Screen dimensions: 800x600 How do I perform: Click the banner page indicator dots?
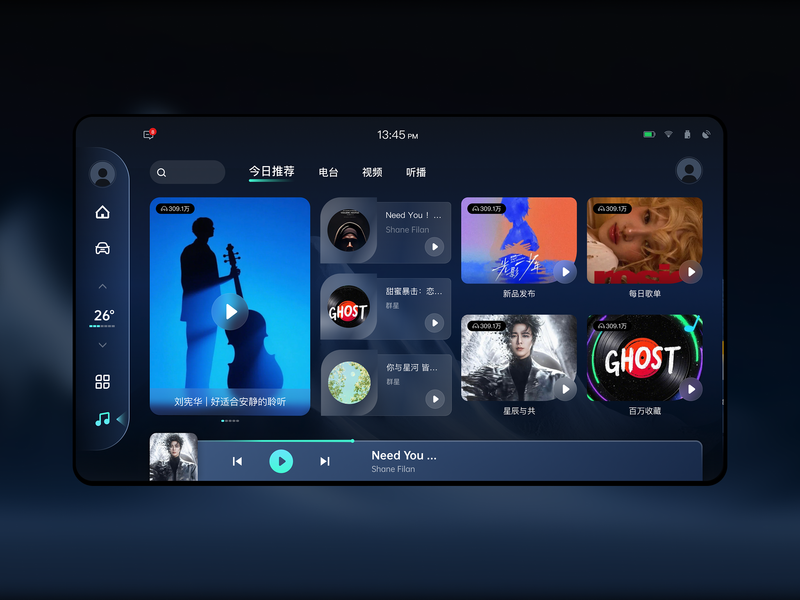click(x=230, y=421)
